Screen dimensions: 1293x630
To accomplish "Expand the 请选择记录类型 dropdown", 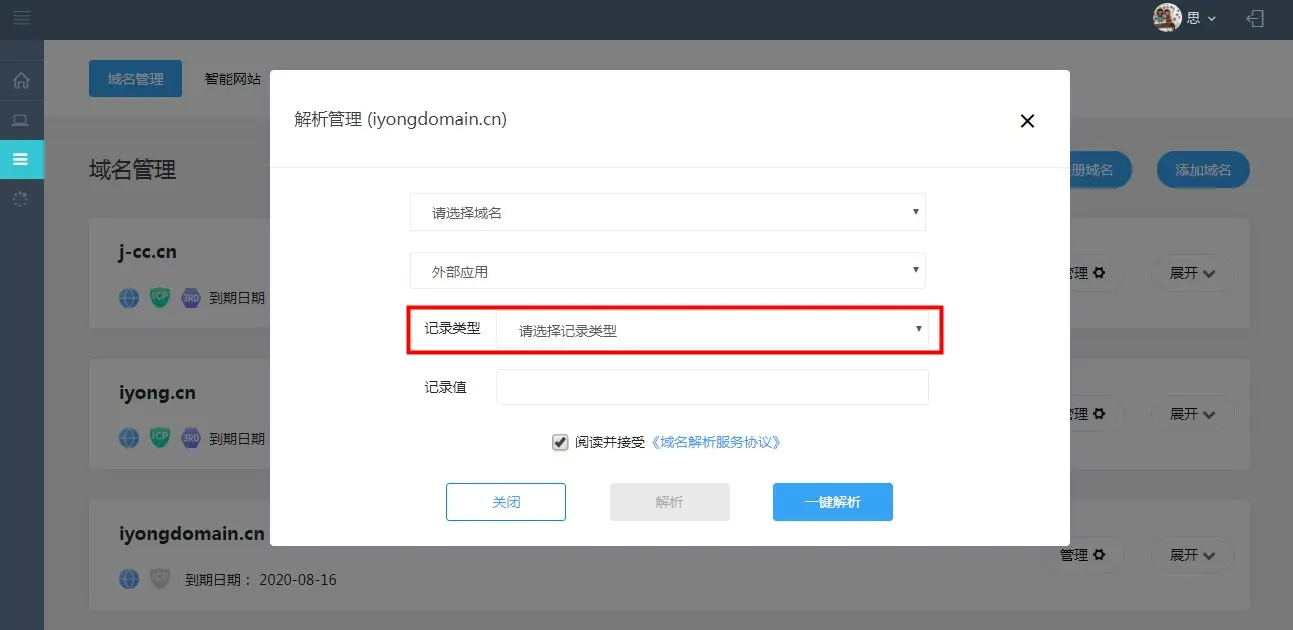I will coord(711,330).
